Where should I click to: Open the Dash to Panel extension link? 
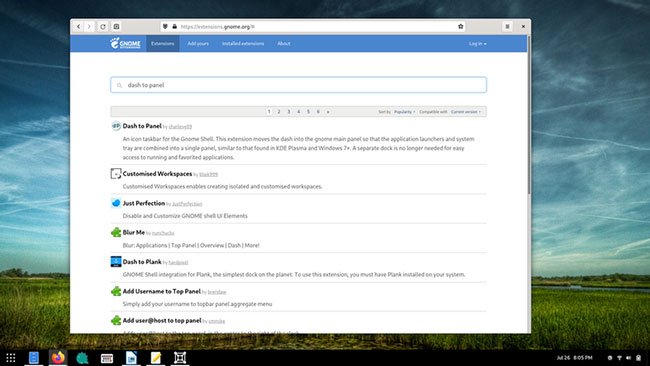click(x=142, y=126)
